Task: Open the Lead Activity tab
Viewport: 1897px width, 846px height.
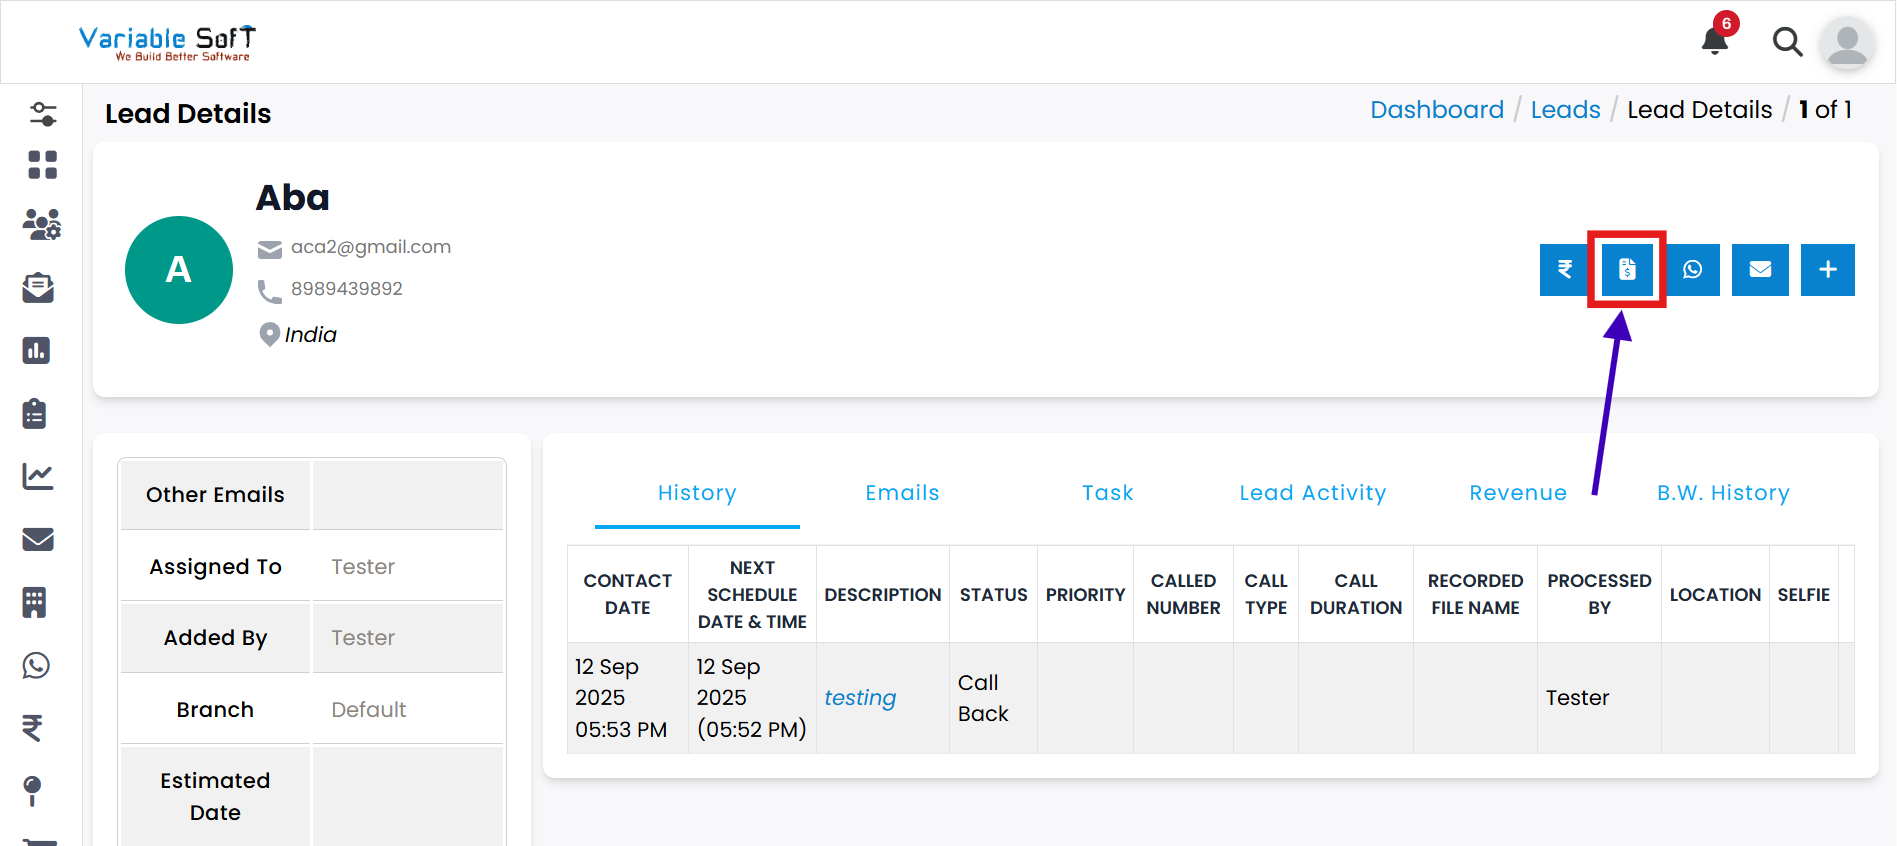Action: point(1312,493)
